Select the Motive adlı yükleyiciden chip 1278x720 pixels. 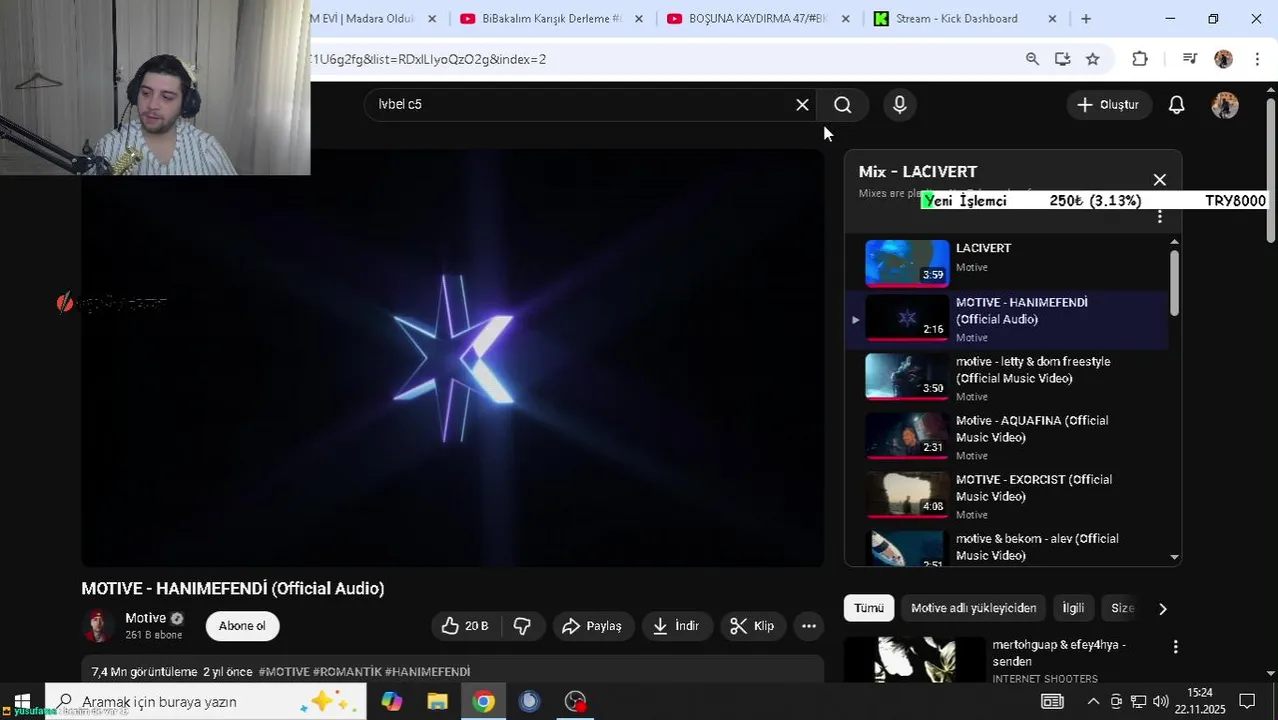click(973, 608)
